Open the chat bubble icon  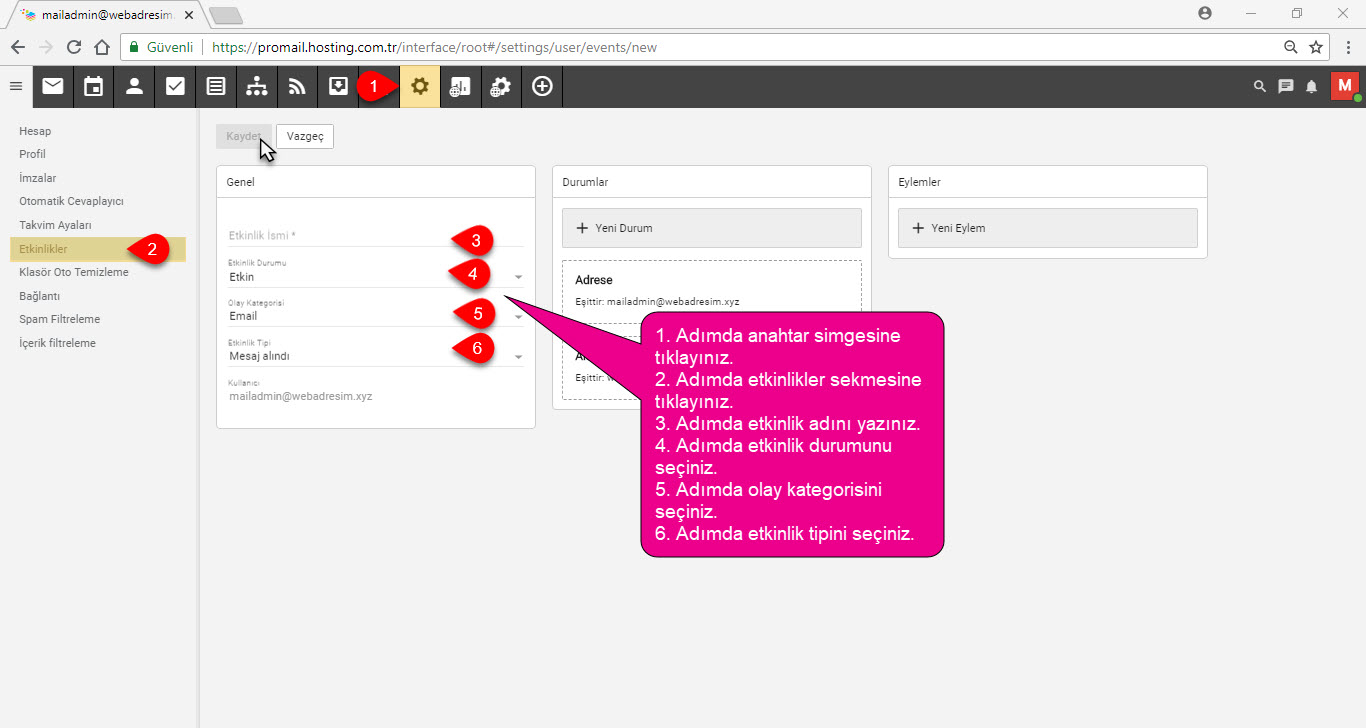pyautogui.click(x=1286, y=87)
